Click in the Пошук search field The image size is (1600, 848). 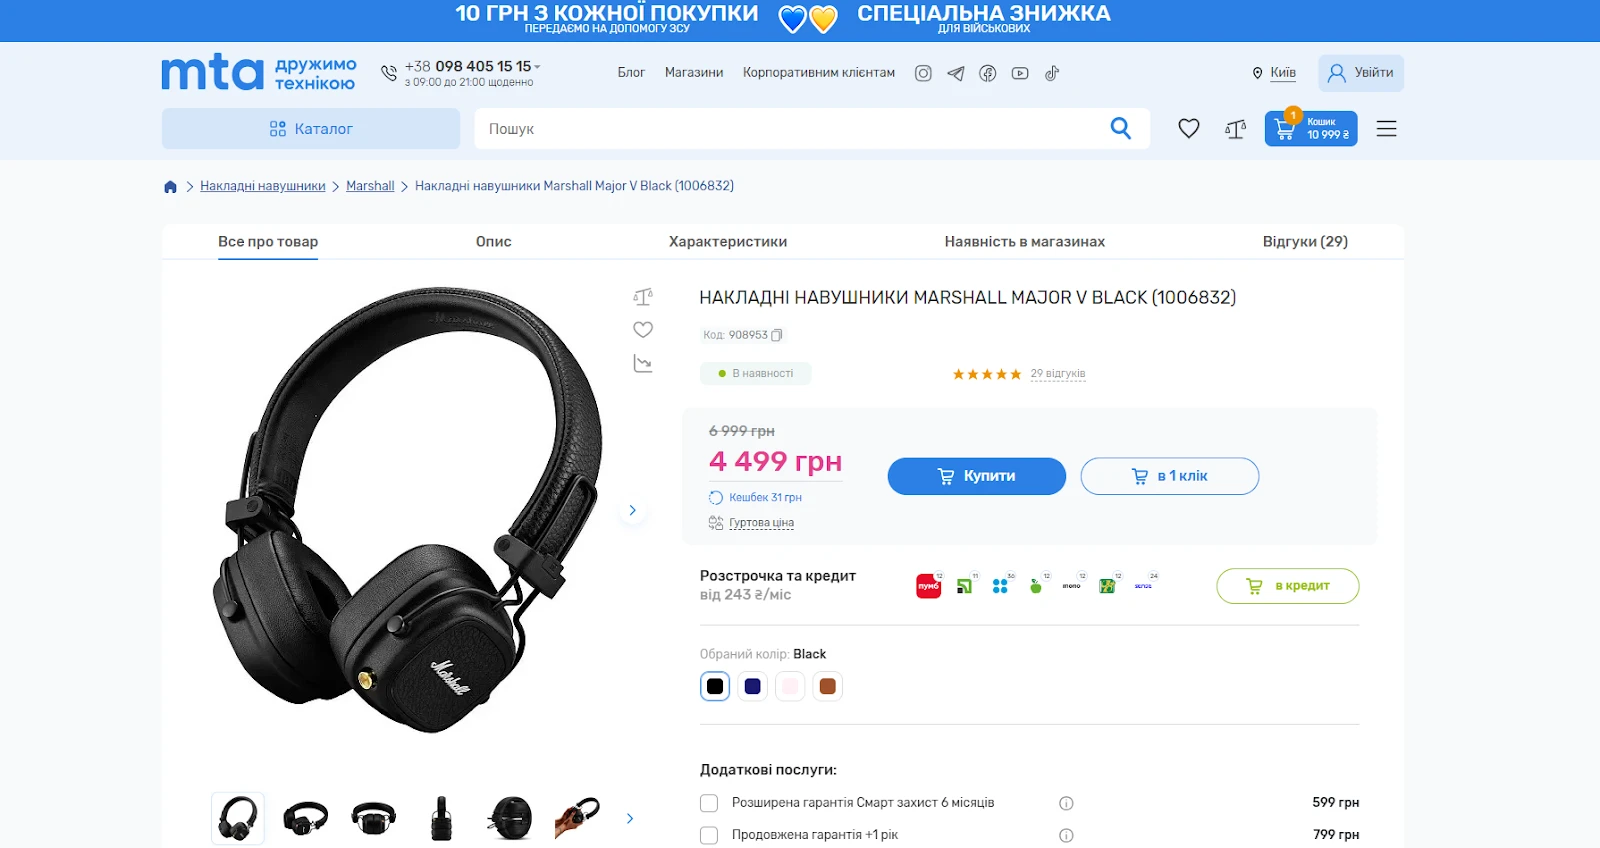coord(790,129)
